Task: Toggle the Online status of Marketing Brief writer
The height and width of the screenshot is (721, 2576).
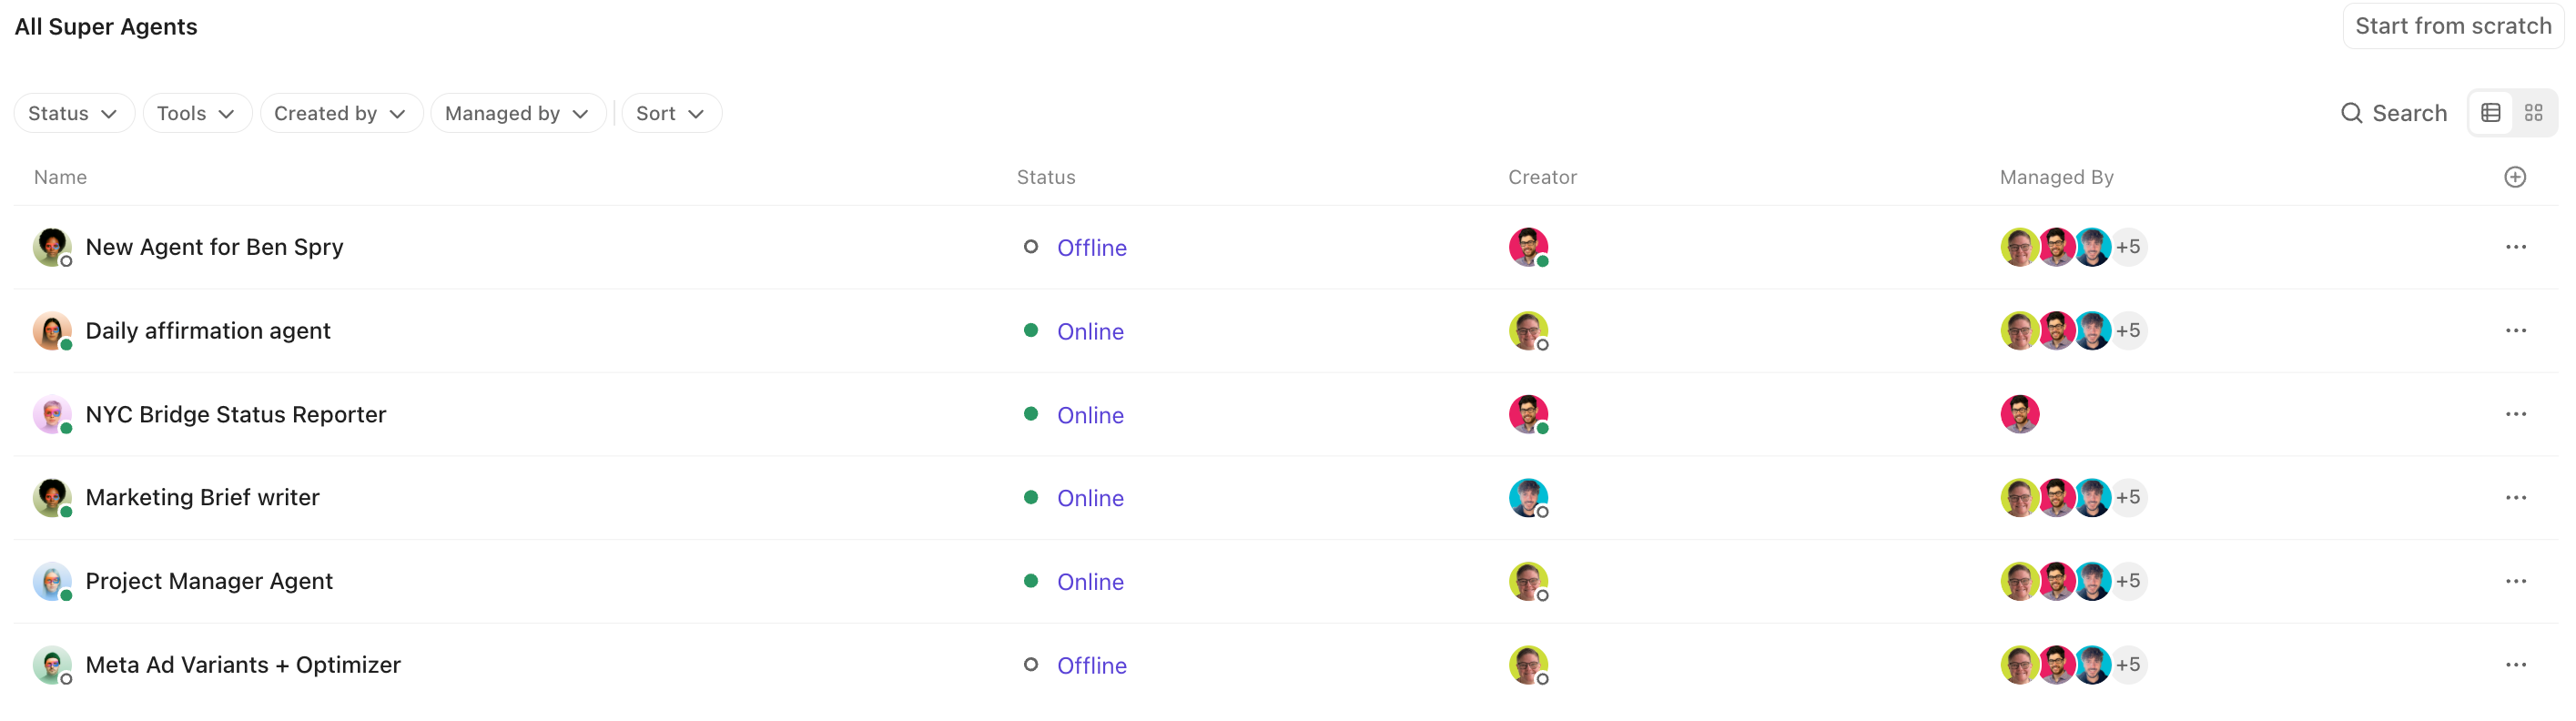Action: pyautogui.click(x=1090, y=497)
